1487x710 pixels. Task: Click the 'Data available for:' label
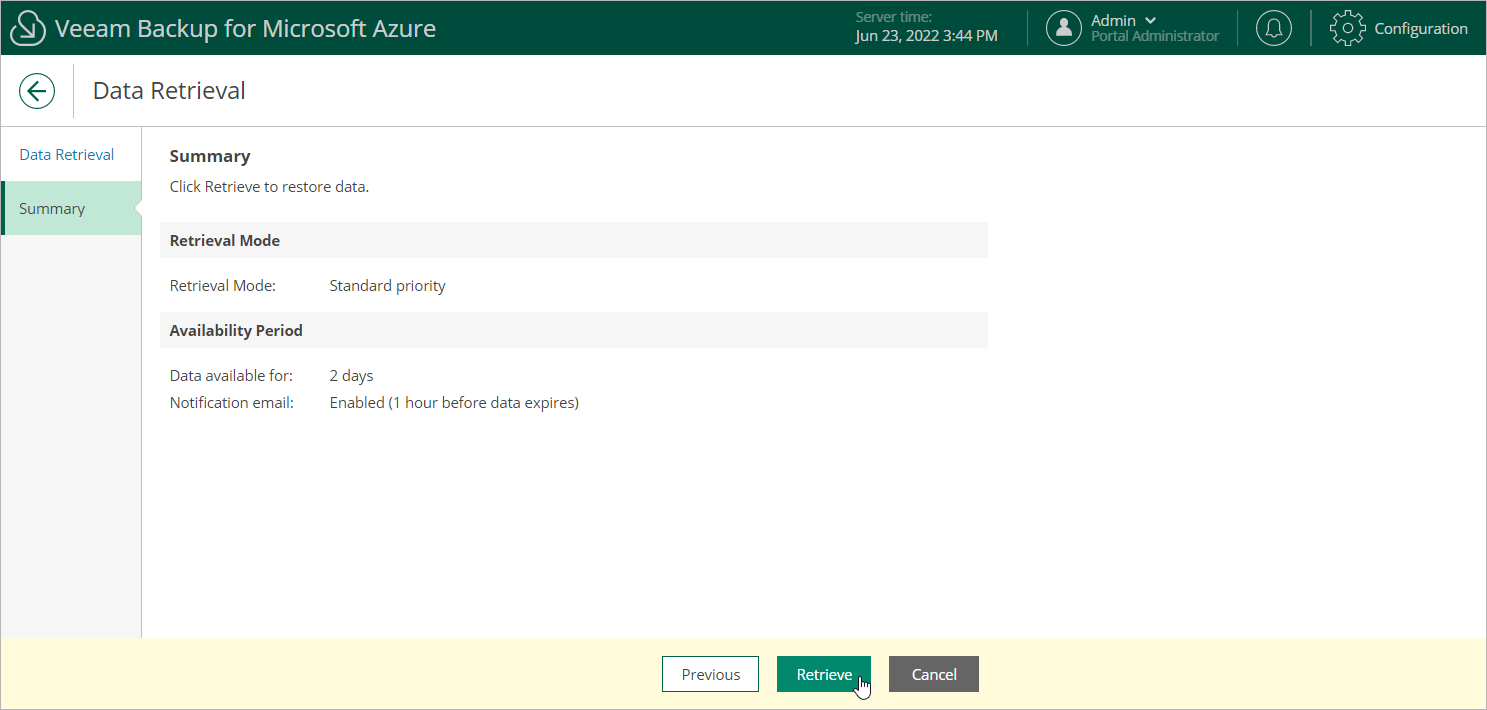pos(231,376)
